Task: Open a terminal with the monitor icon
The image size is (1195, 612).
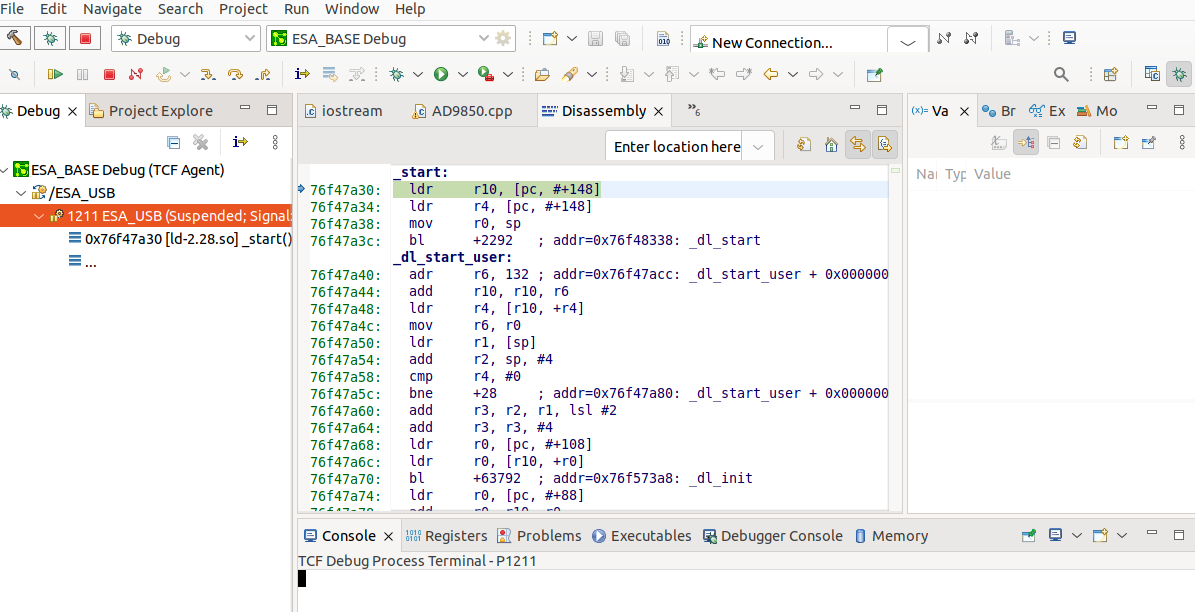Action: [x=1069, y=38]
